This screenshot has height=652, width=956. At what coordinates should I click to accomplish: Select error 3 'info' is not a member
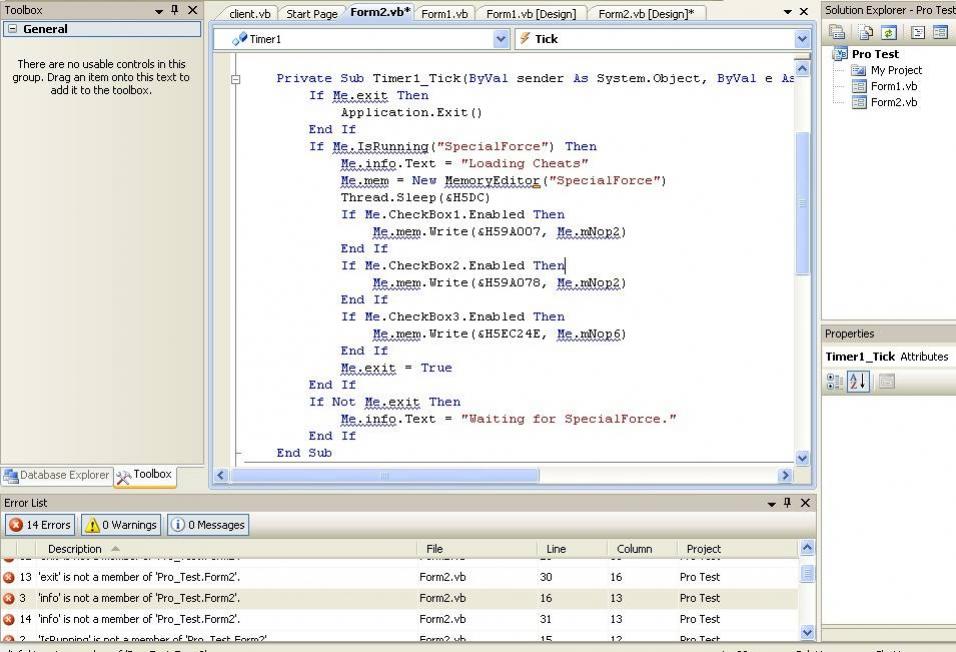pos(399,598)
